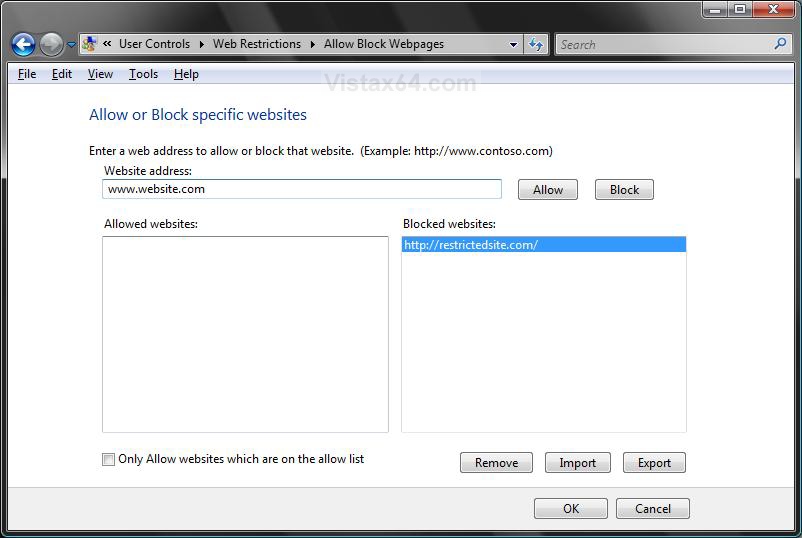The width and height of the screenshot is (802, 538).
Task: Click the magnifying glass search icon
Action: 780,44
